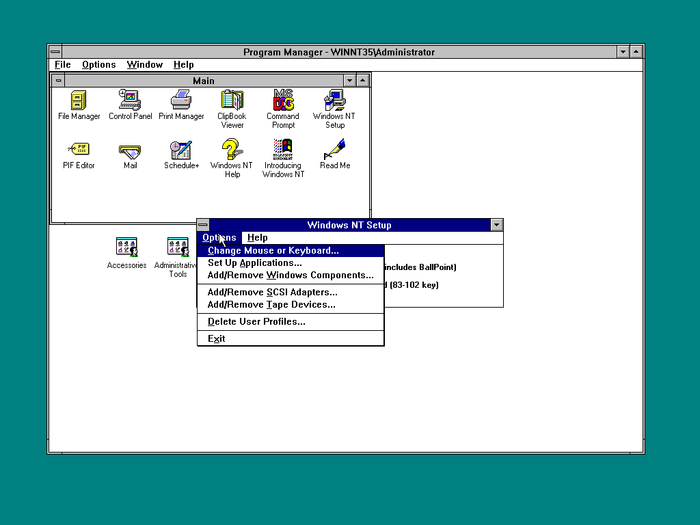This screenshot has height=525, width=700.
Task: Select the PIF Editor icon
Action: [x=79, y=150]
